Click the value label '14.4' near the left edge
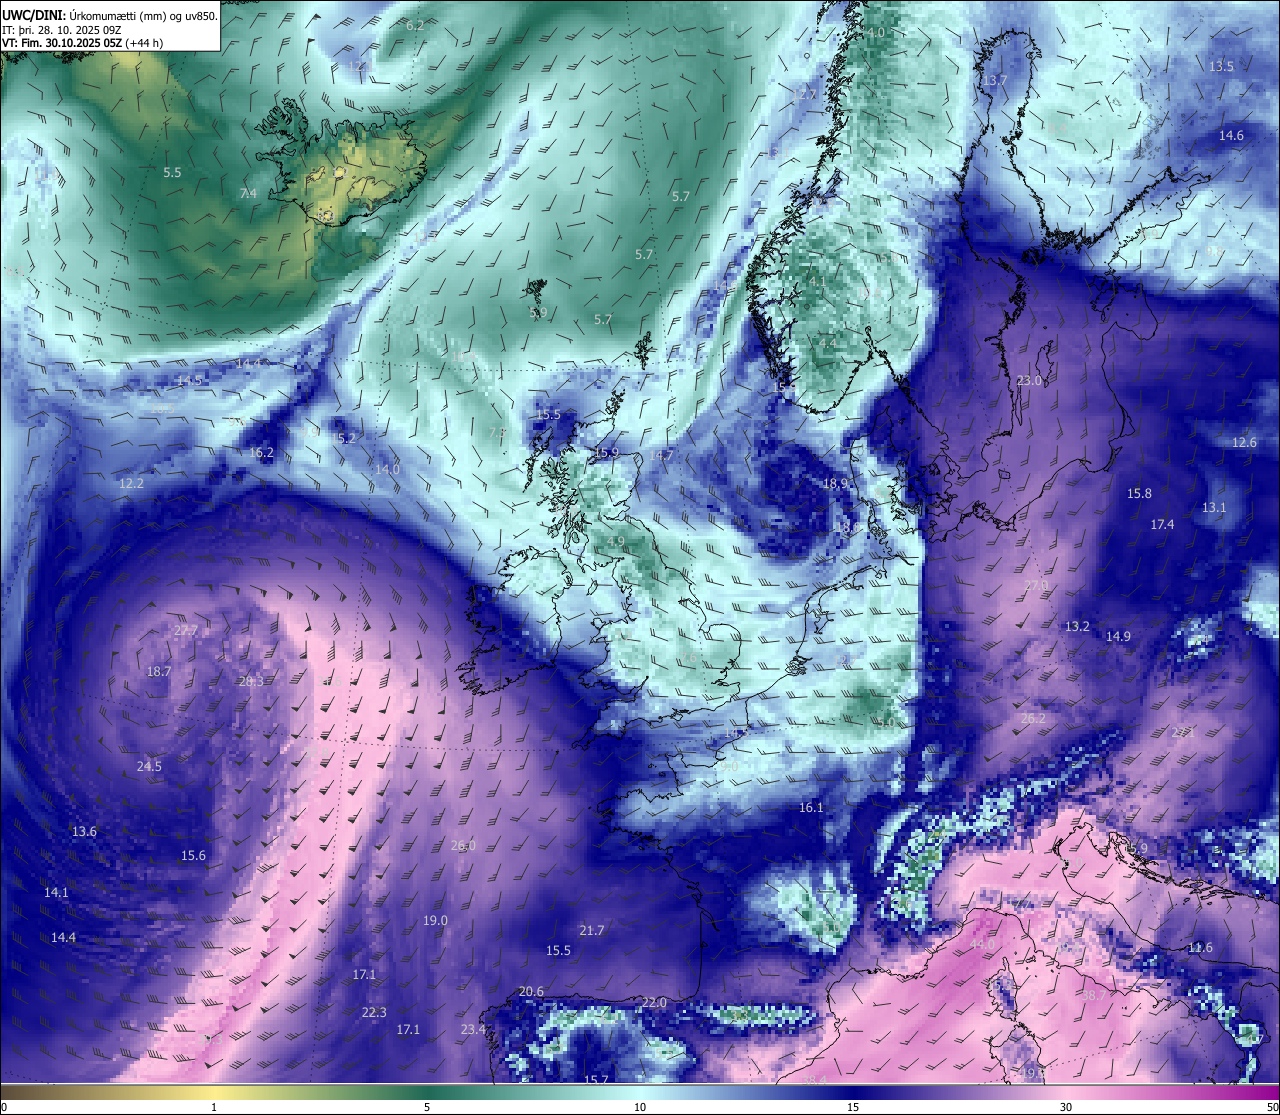Image resolution: width=1280 pixels, height=1115 pixels. point(63,937)
